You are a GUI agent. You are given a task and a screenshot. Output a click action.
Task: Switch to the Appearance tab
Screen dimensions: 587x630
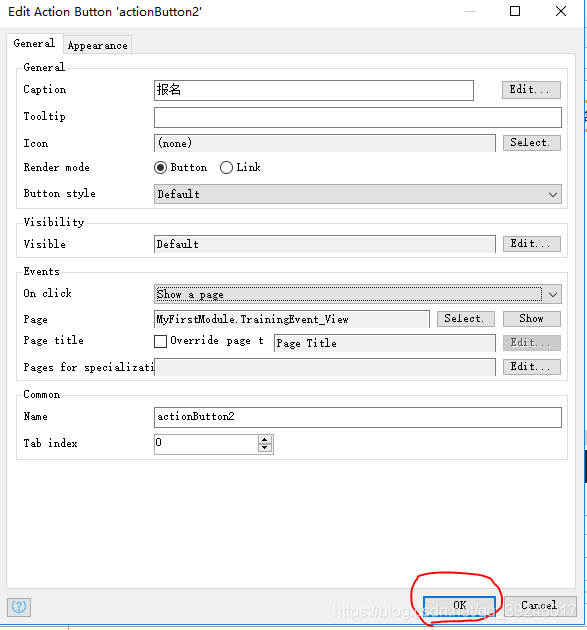[x=98, y=45]
